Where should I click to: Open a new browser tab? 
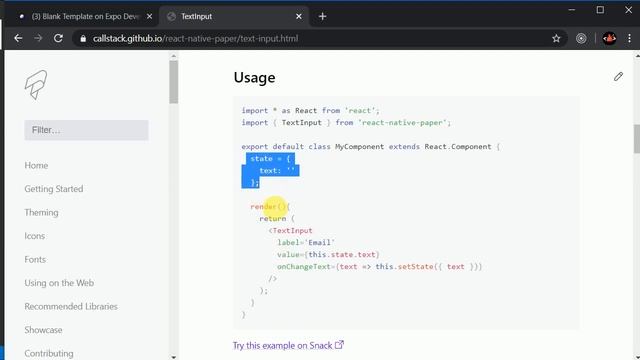(322, 16)
